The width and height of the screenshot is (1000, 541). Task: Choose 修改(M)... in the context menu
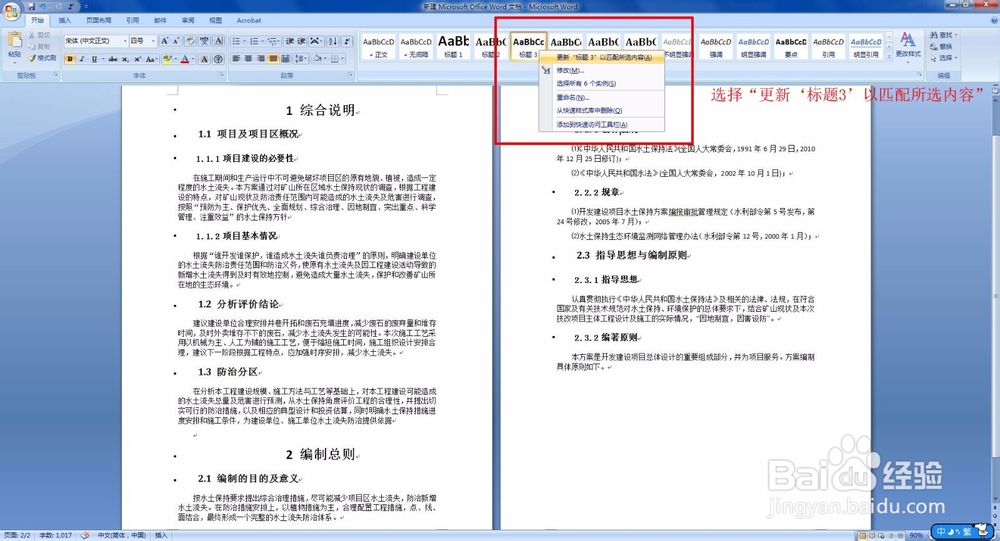tap(602, 70)
